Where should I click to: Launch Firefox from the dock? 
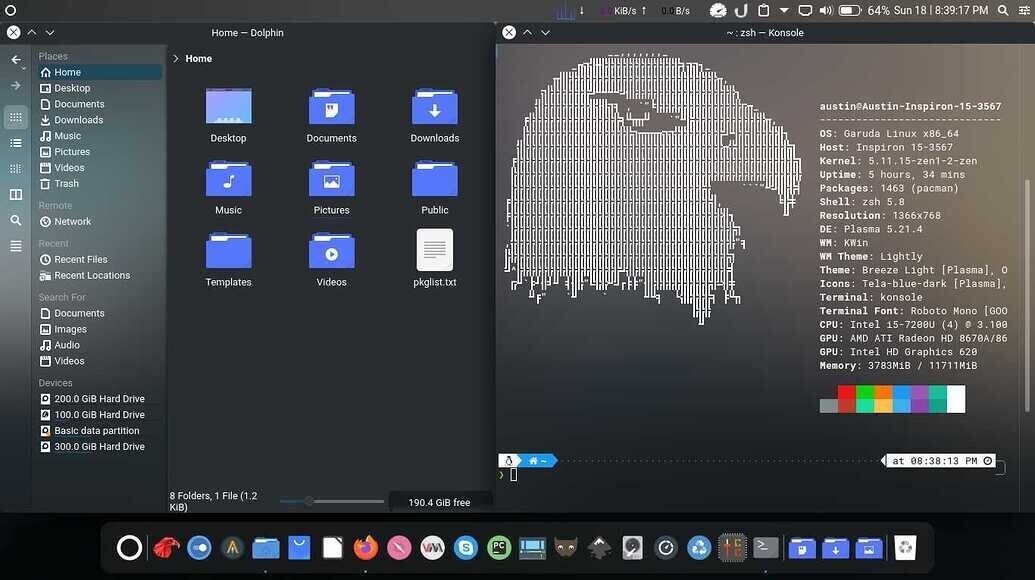(366, 548)
